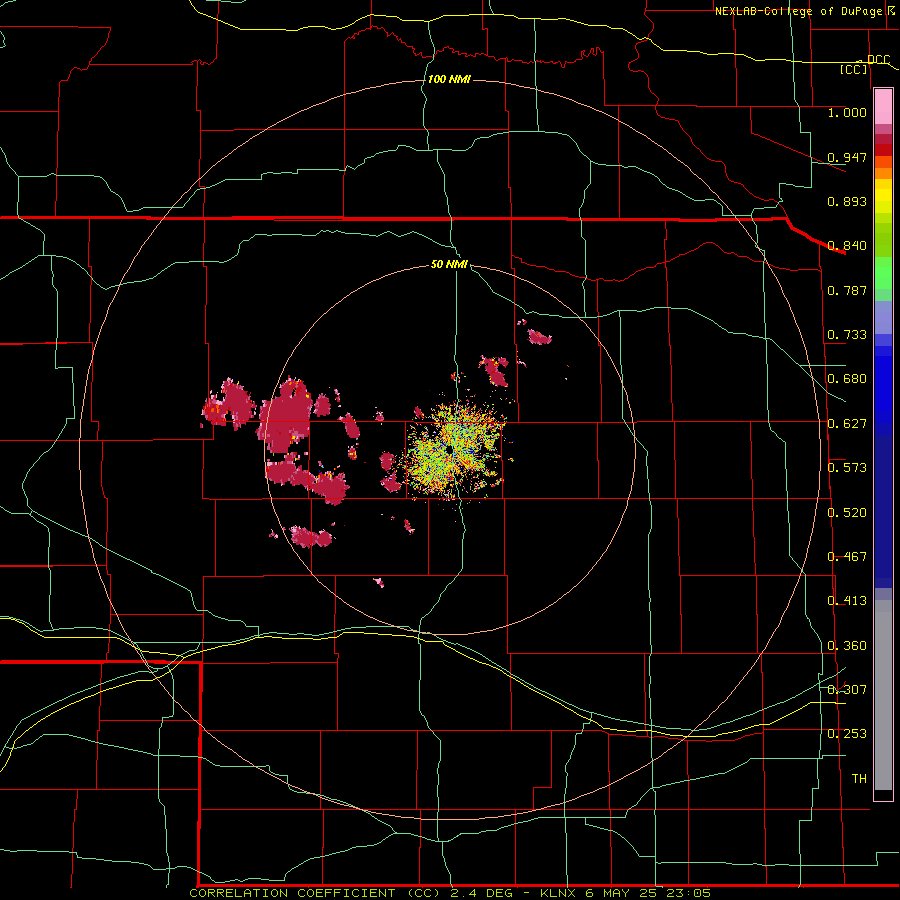Screen dimensions: 900x900
Task: Click the 6 MAY 25 23:05 timestamp
Action: 648,893
